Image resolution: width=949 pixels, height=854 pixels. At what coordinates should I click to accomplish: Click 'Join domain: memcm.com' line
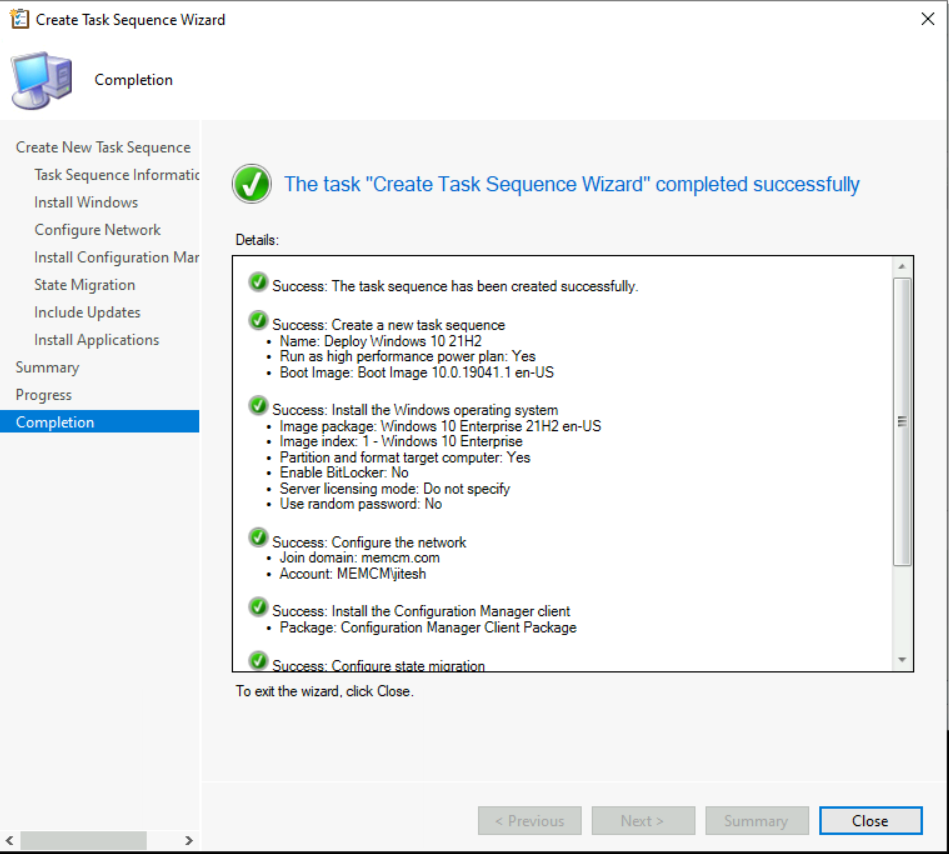click(x=360, y=558)
